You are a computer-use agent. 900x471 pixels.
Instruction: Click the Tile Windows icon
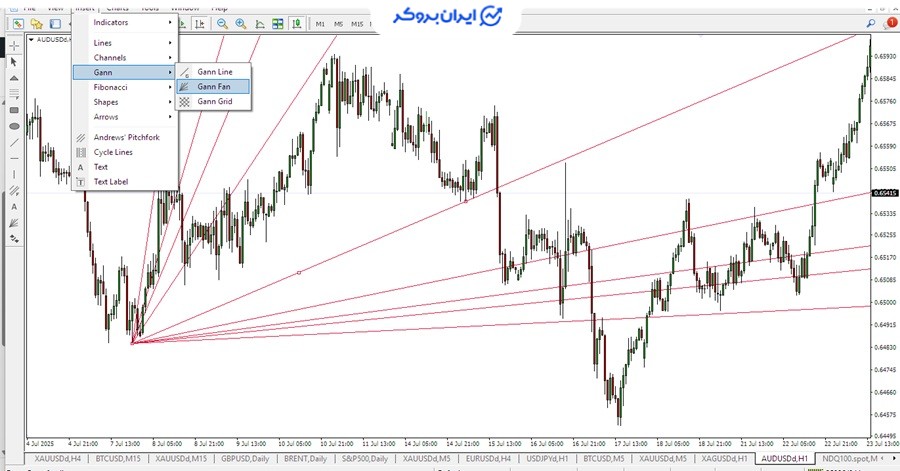pos(278,24)
